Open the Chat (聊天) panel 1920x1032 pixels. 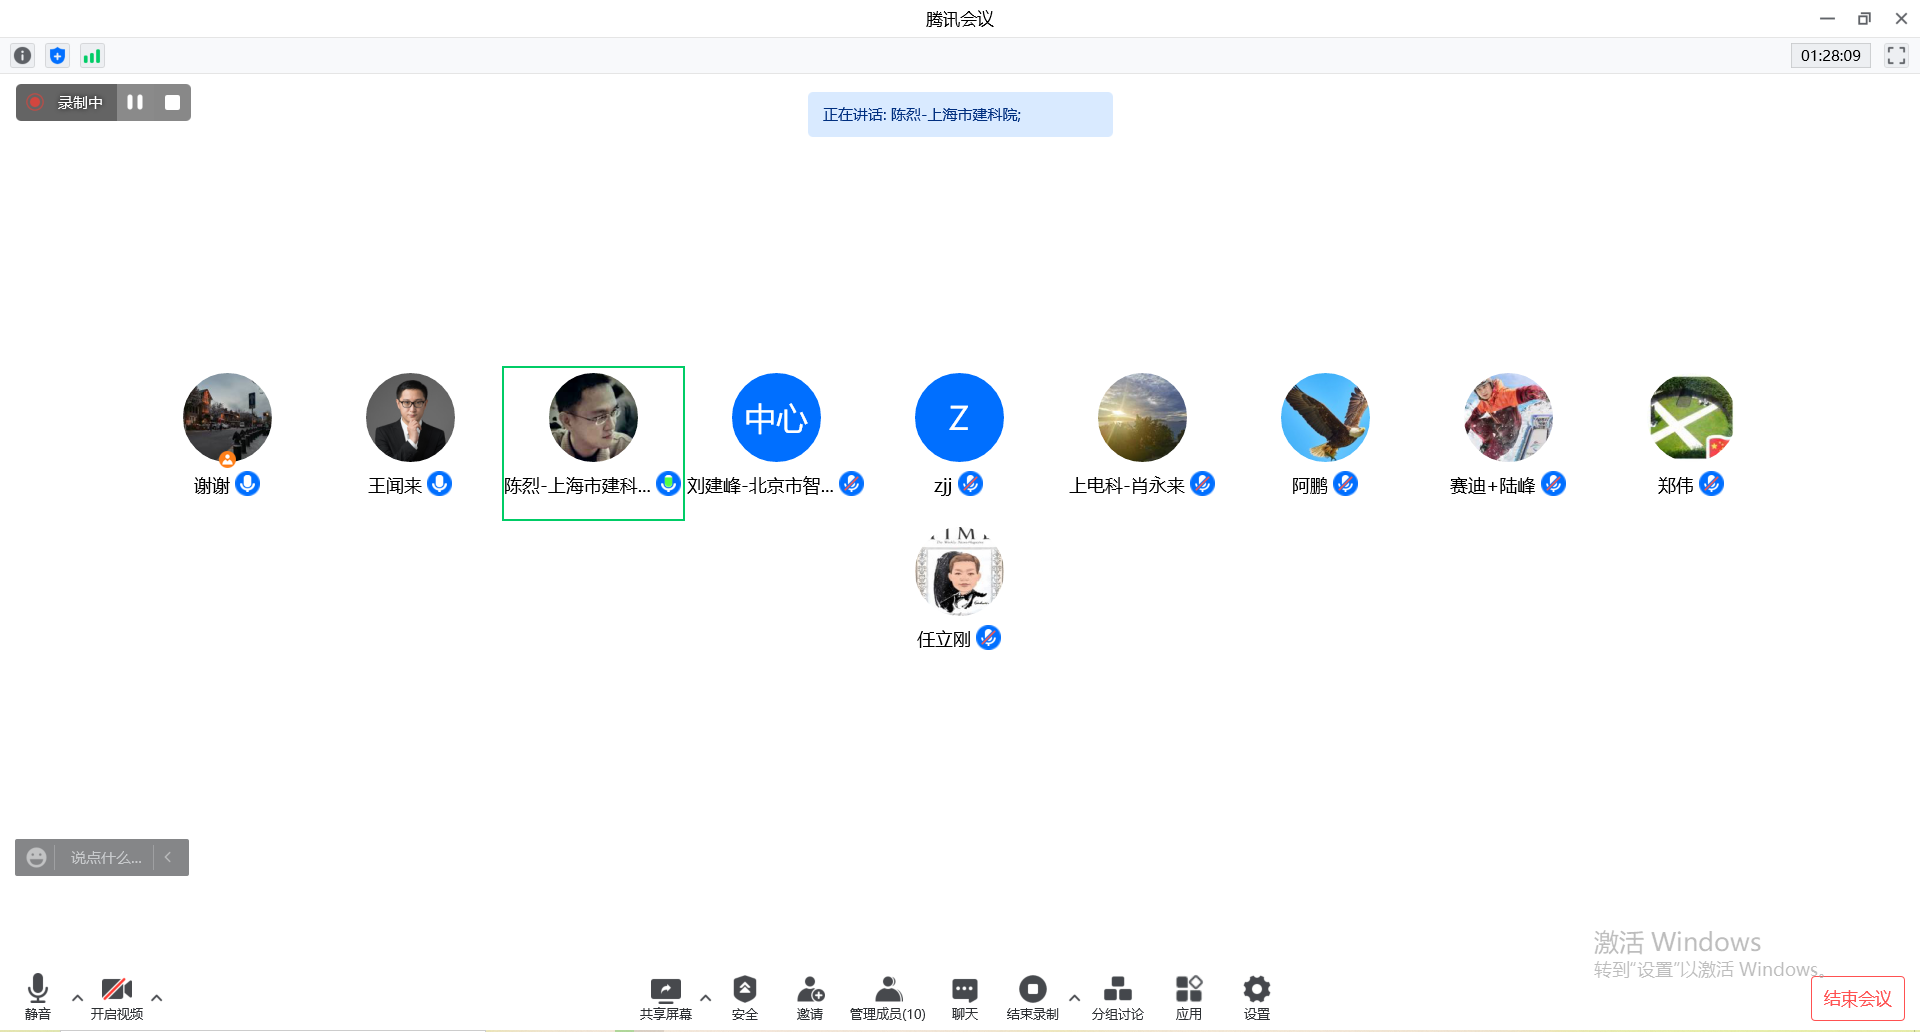click(x=964, y=997)
